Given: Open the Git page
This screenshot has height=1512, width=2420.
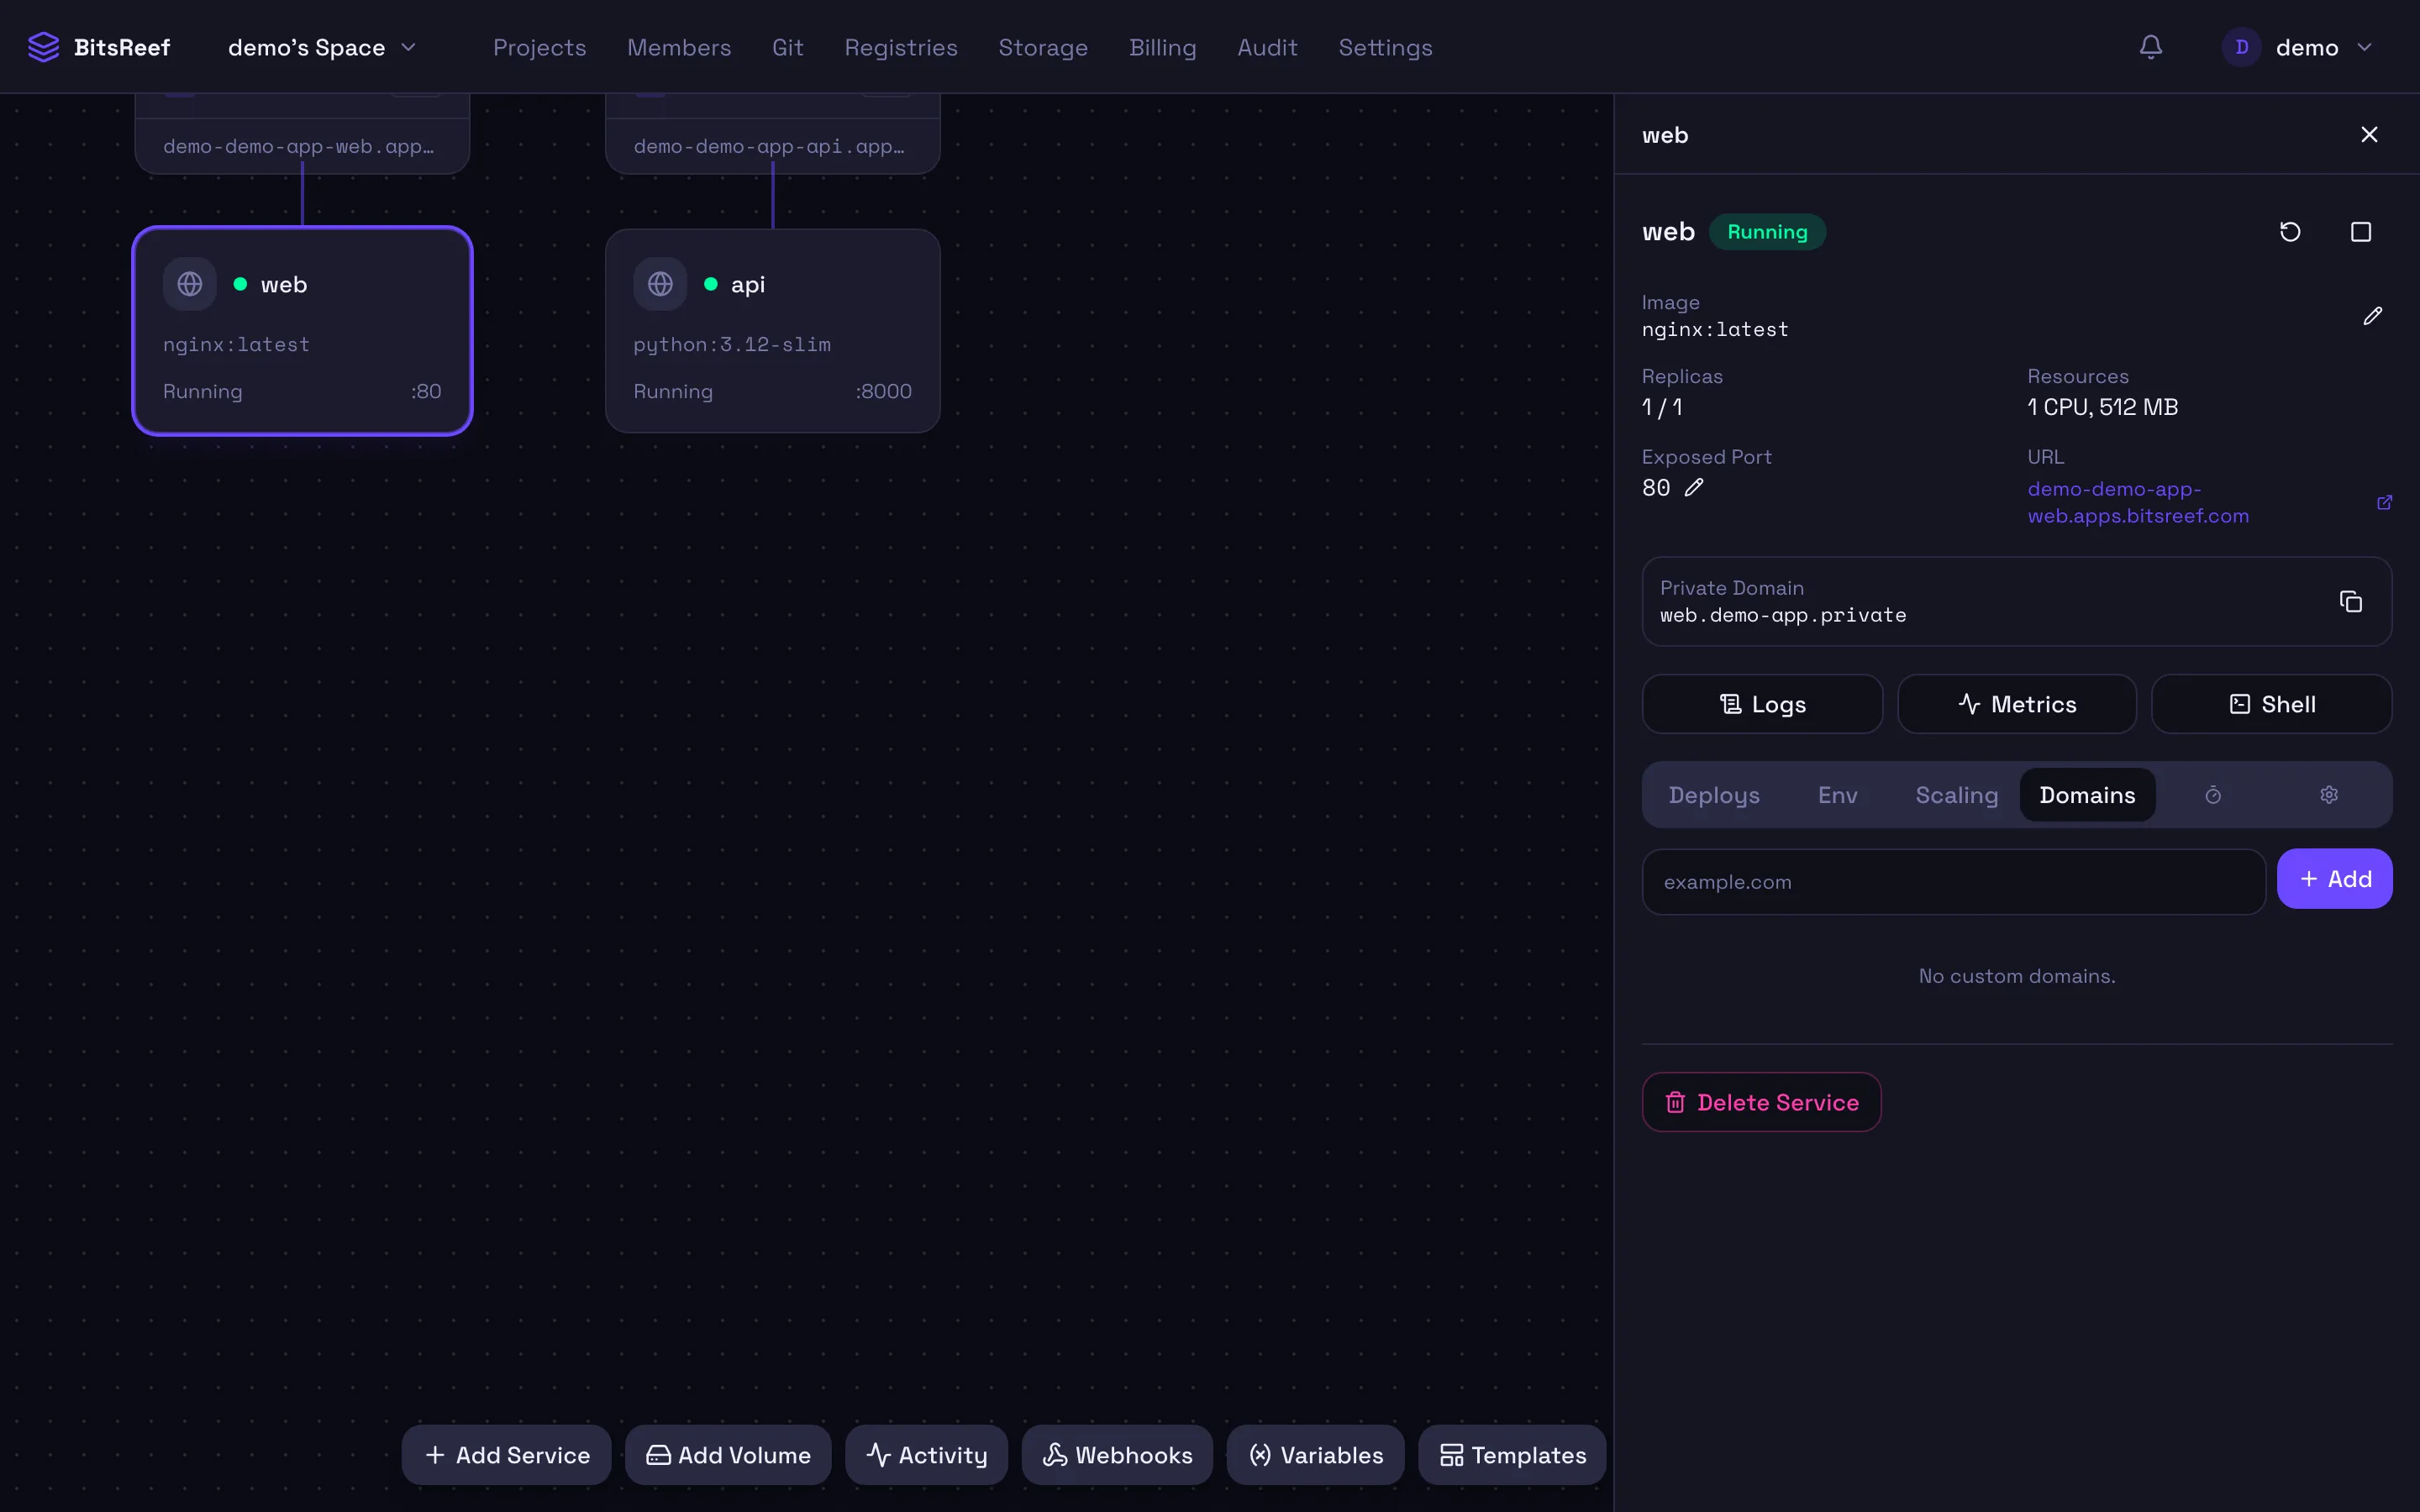Looking at the screenshot, I should pos(787,47).
